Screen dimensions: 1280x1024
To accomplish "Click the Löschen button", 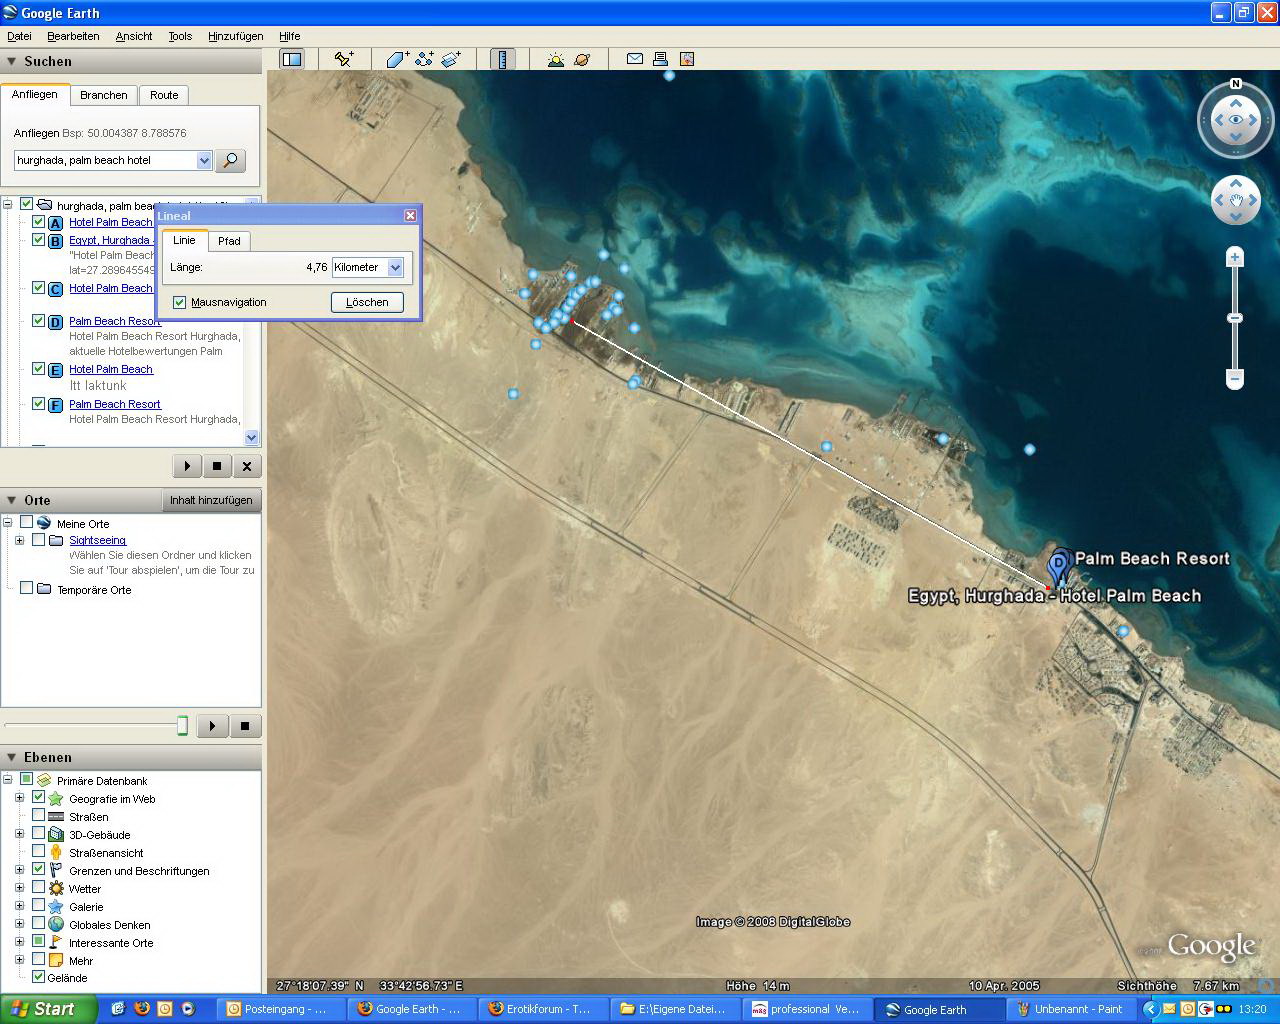I will pos(367,302).
